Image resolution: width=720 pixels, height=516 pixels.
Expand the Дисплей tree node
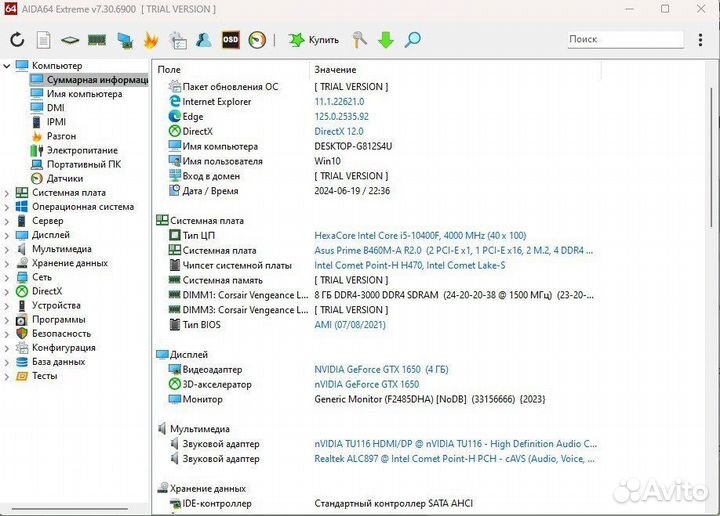pos(6,236)
